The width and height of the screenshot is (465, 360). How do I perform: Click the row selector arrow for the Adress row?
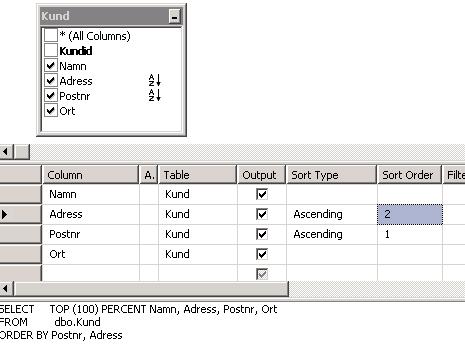(x=4, y=214)
